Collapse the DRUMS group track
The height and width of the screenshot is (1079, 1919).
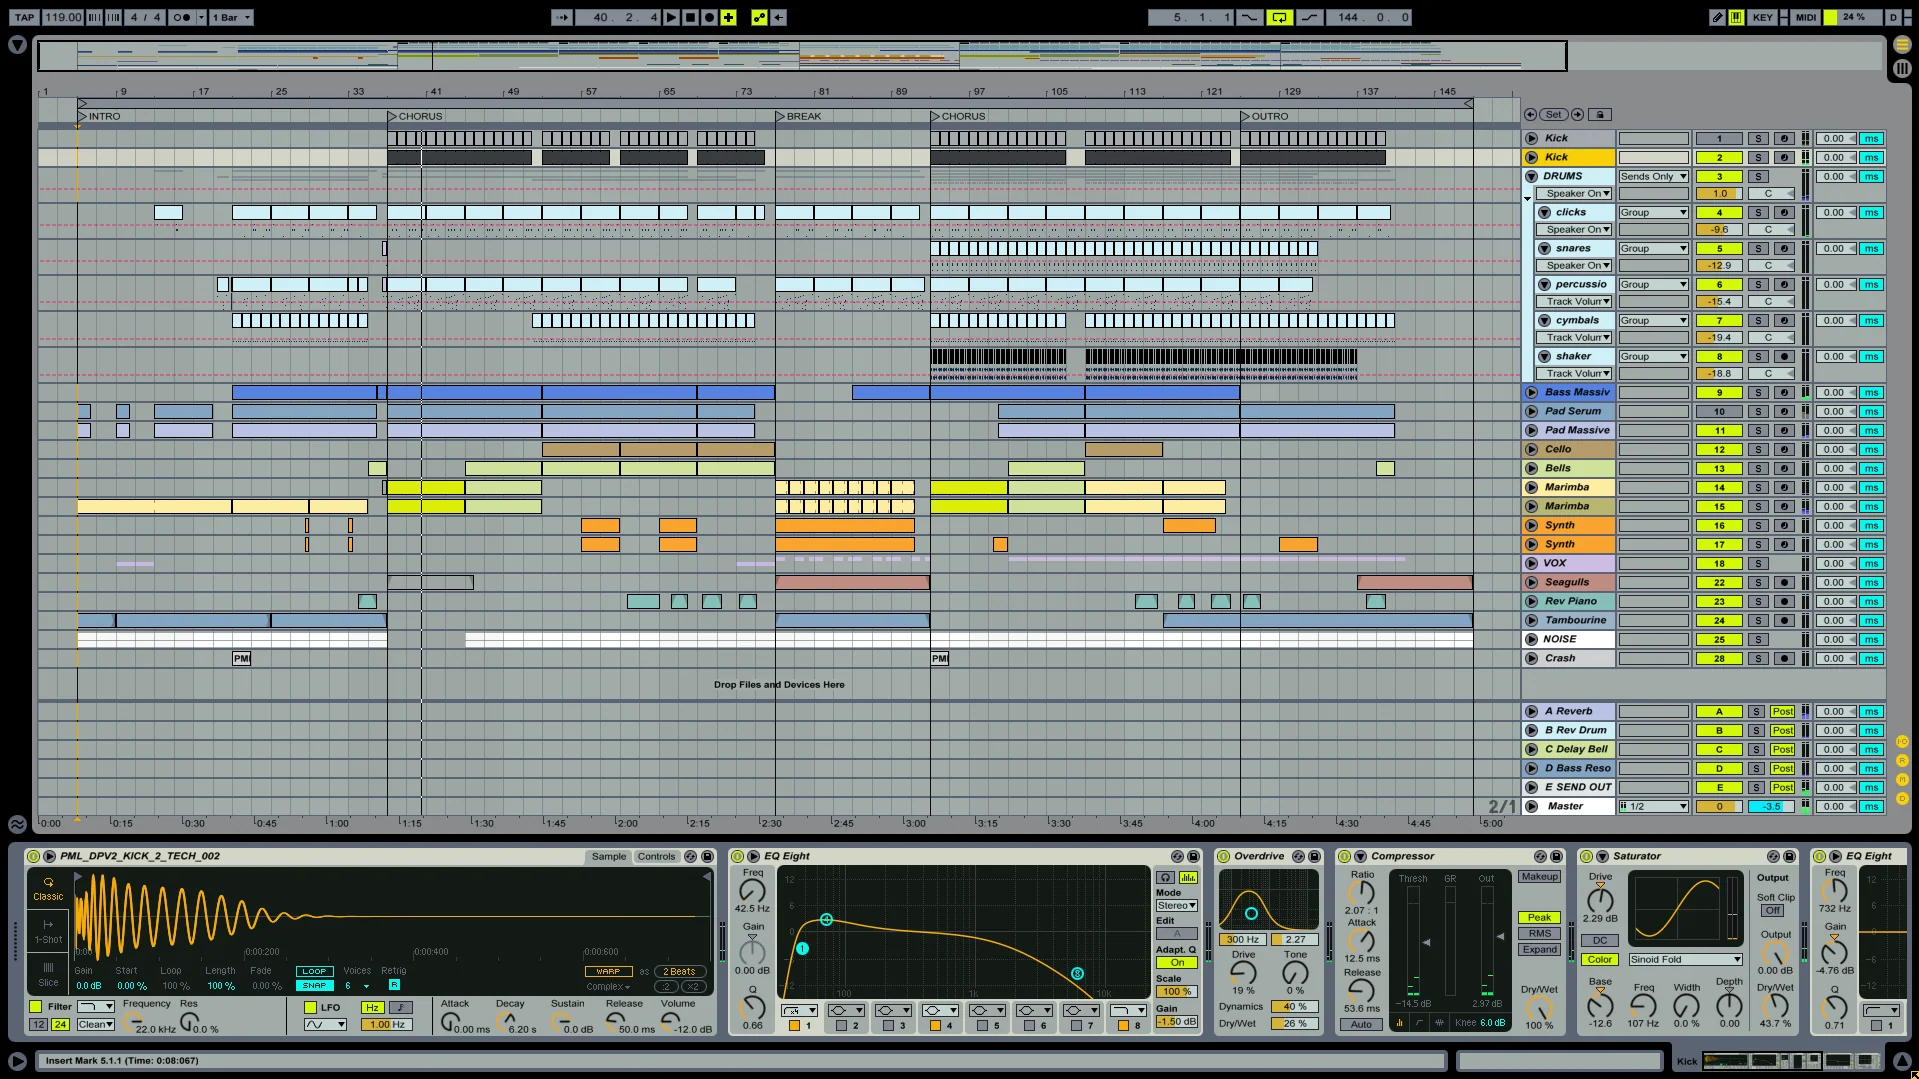pos(1532,176)
